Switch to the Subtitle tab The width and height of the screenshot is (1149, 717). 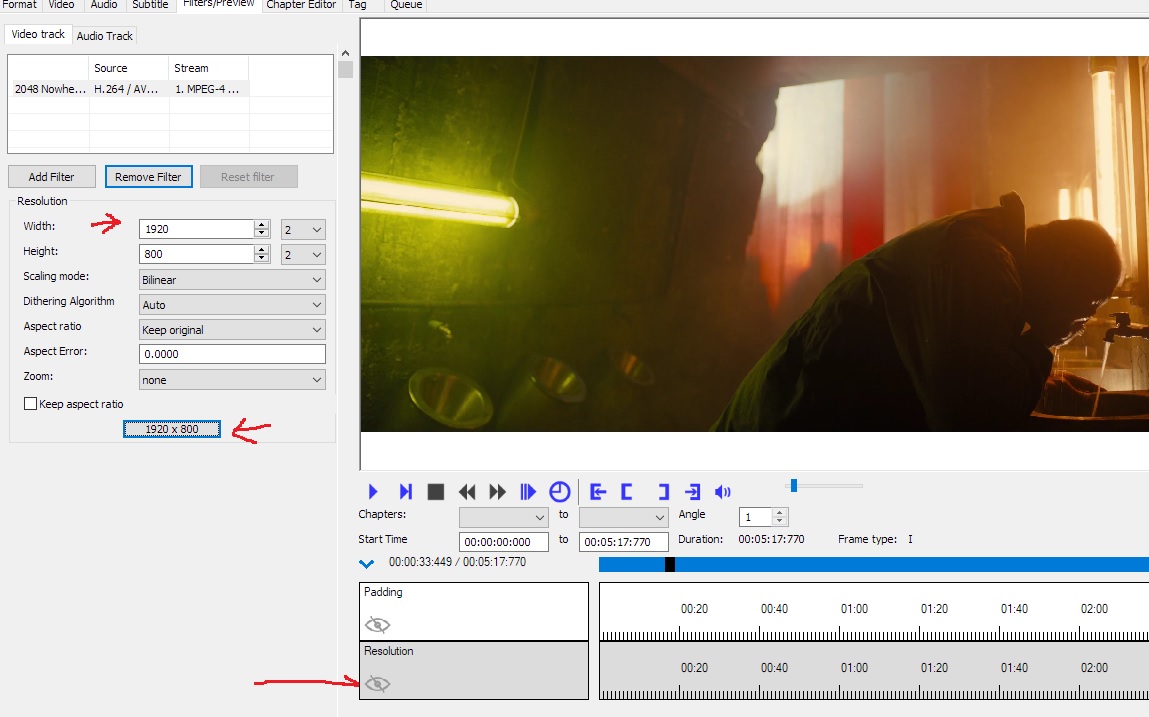tap(150, 5)
